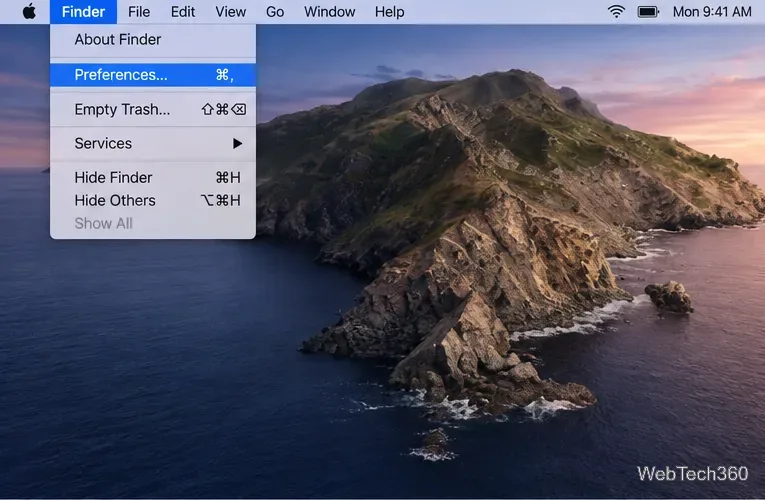Select Hide Finder menu item
This screenshot has height=500, width=765.
(153, 178)
